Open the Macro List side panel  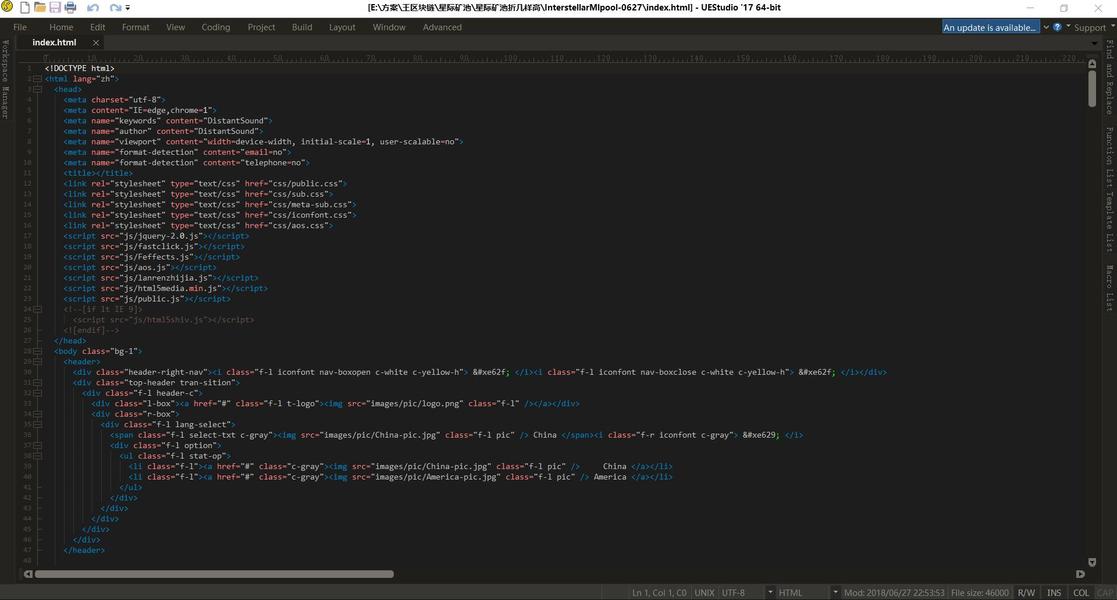coord(1109,288)
